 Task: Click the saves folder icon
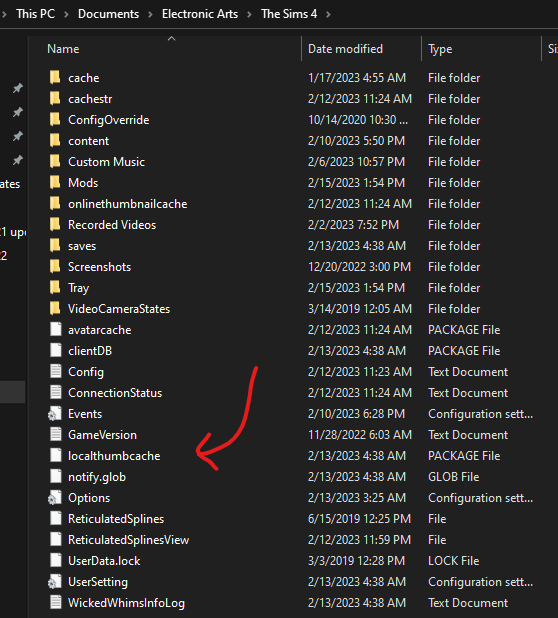(x=55, y=245)
